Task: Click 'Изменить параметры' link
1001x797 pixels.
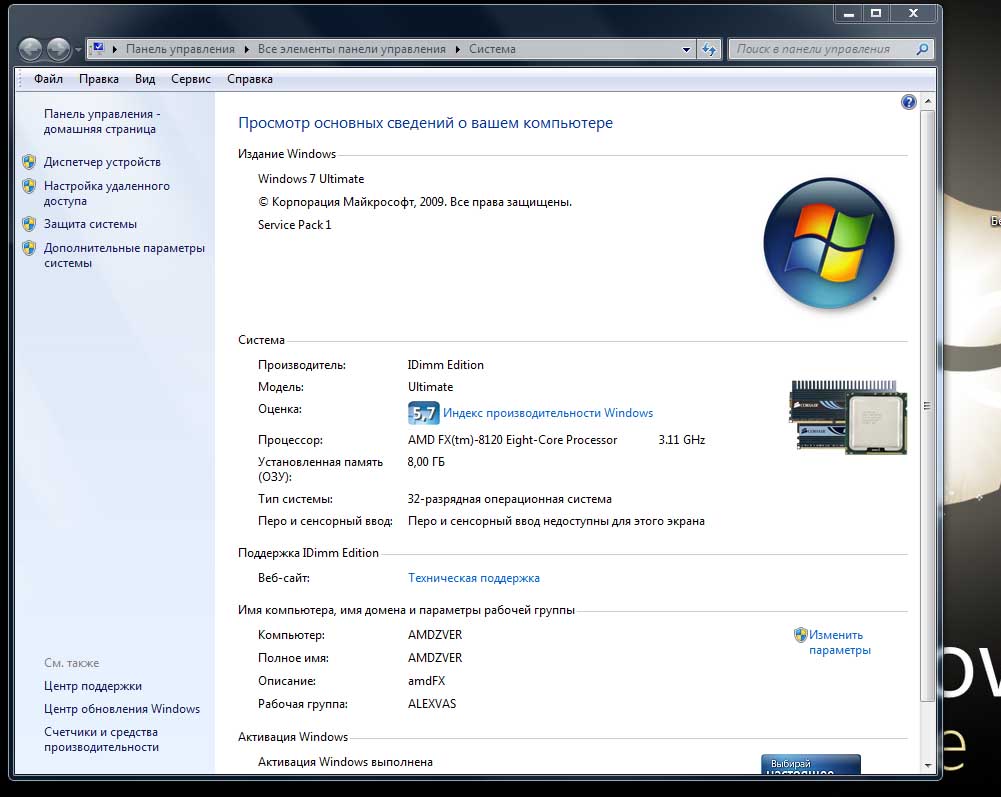Action: tap(839, 642)
